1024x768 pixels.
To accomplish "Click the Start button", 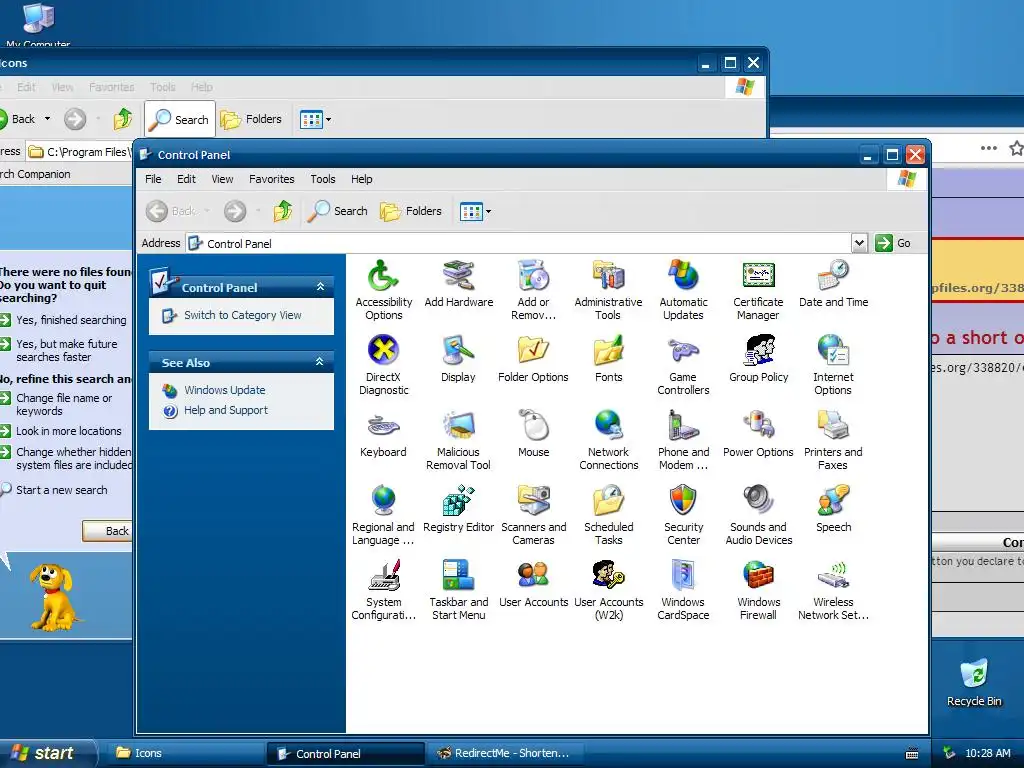I will pyautogui.click(x=47, y=754).
